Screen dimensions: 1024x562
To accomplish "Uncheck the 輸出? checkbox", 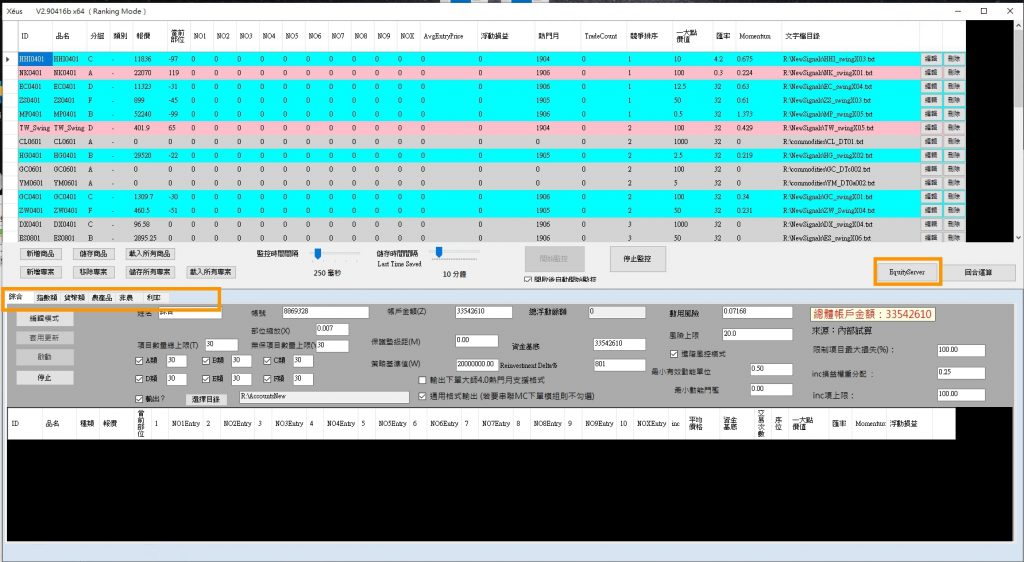I will click(x=139, y=398).
